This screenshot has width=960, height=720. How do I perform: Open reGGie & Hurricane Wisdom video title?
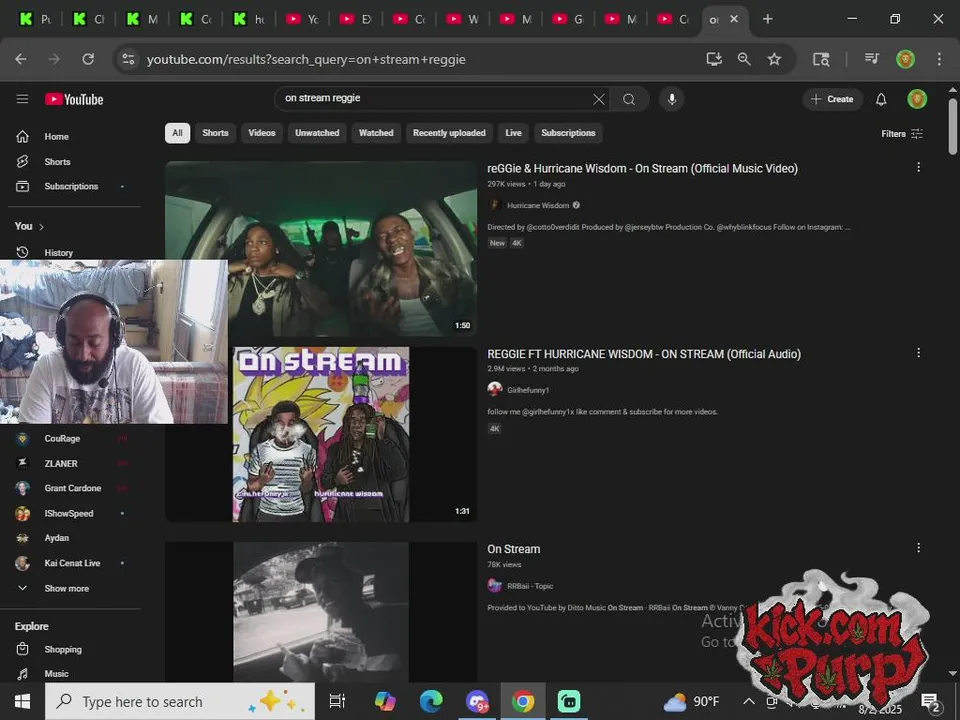click(642, 168)
